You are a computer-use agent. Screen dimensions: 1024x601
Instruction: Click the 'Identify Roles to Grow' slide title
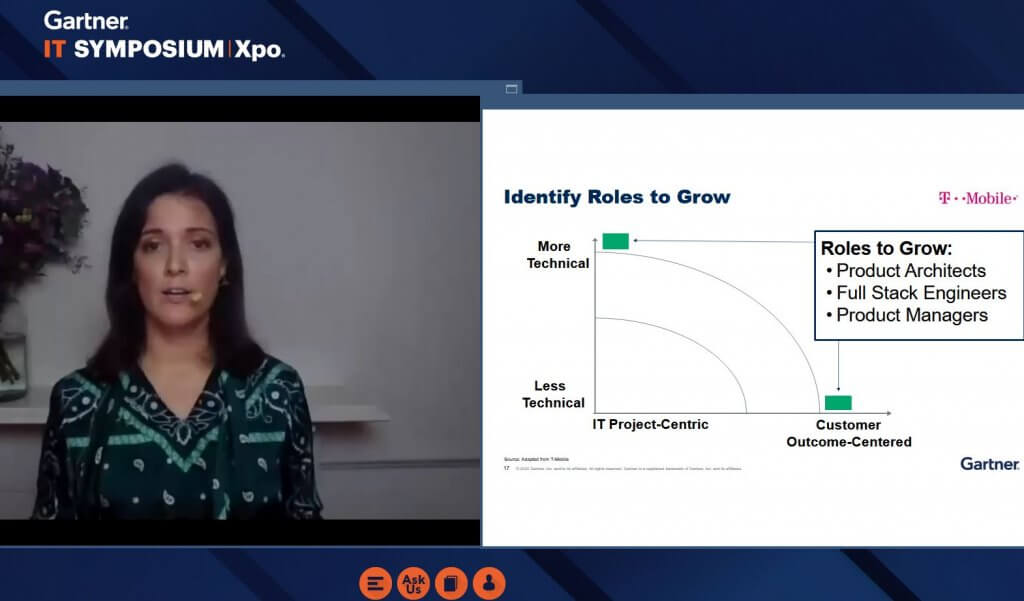pos(616,197)
